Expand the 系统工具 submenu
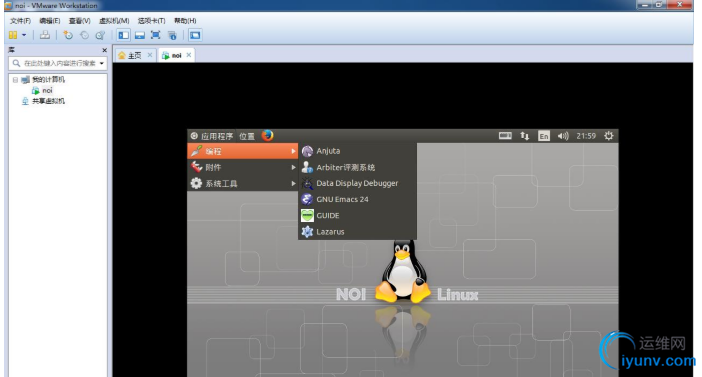This screenshot has height=377, width=702. tap(243, 183)
